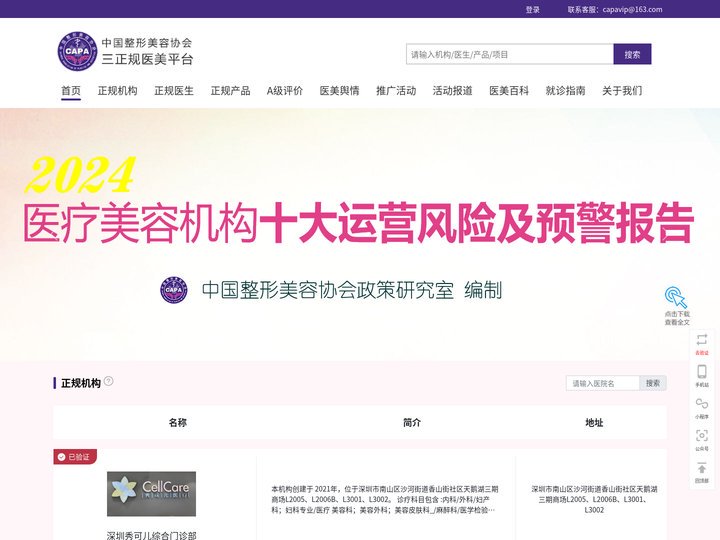Click the 三正规医美平台 site title

click(147, 59)
